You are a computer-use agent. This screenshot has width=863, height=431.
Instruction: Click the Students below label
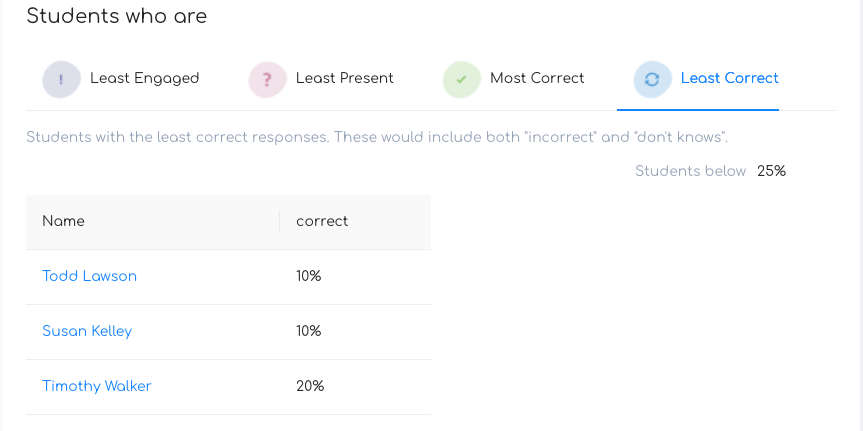tap(690, 171)
